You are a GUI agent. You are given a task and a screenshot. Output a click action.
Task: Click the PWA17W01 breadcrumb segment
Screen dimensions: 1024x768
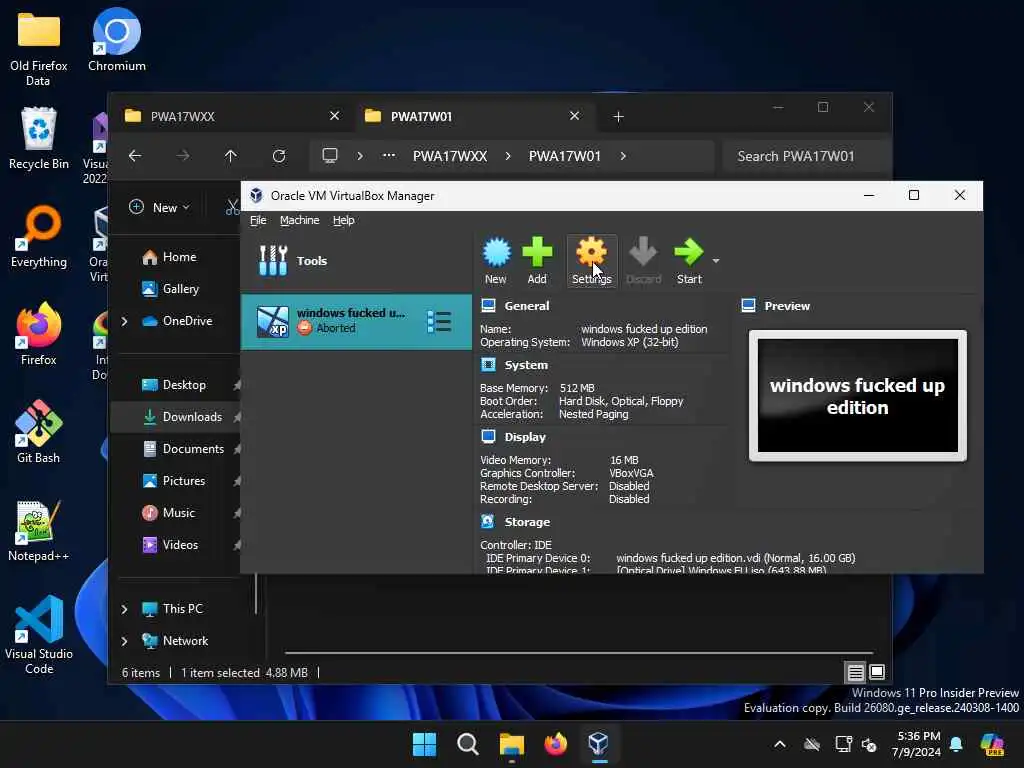(564, 156)
